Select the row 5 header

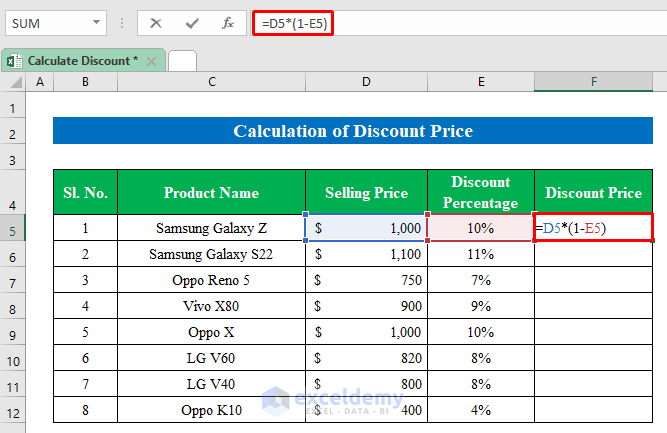13,229
